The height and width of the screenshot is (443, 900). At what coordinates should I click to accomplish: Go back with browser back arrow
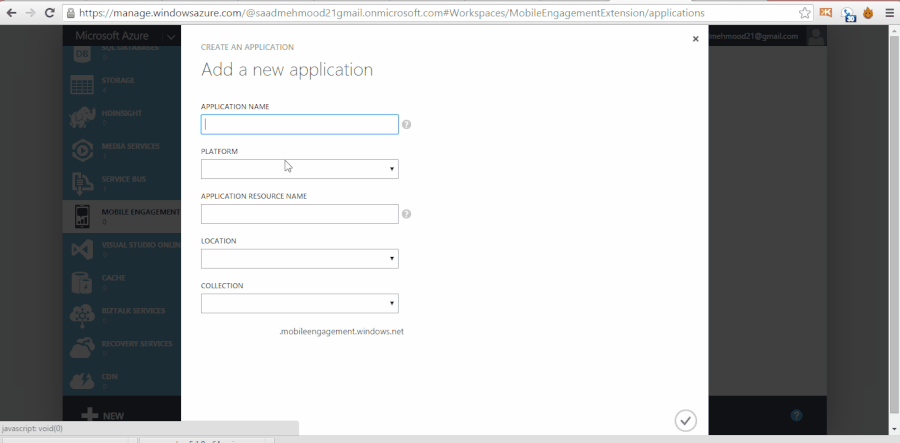click(11, 13)
